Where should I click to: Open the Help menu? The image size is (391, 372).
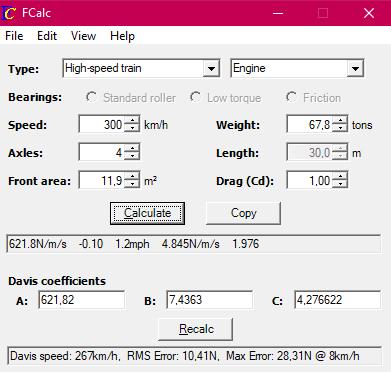(122, 36)
